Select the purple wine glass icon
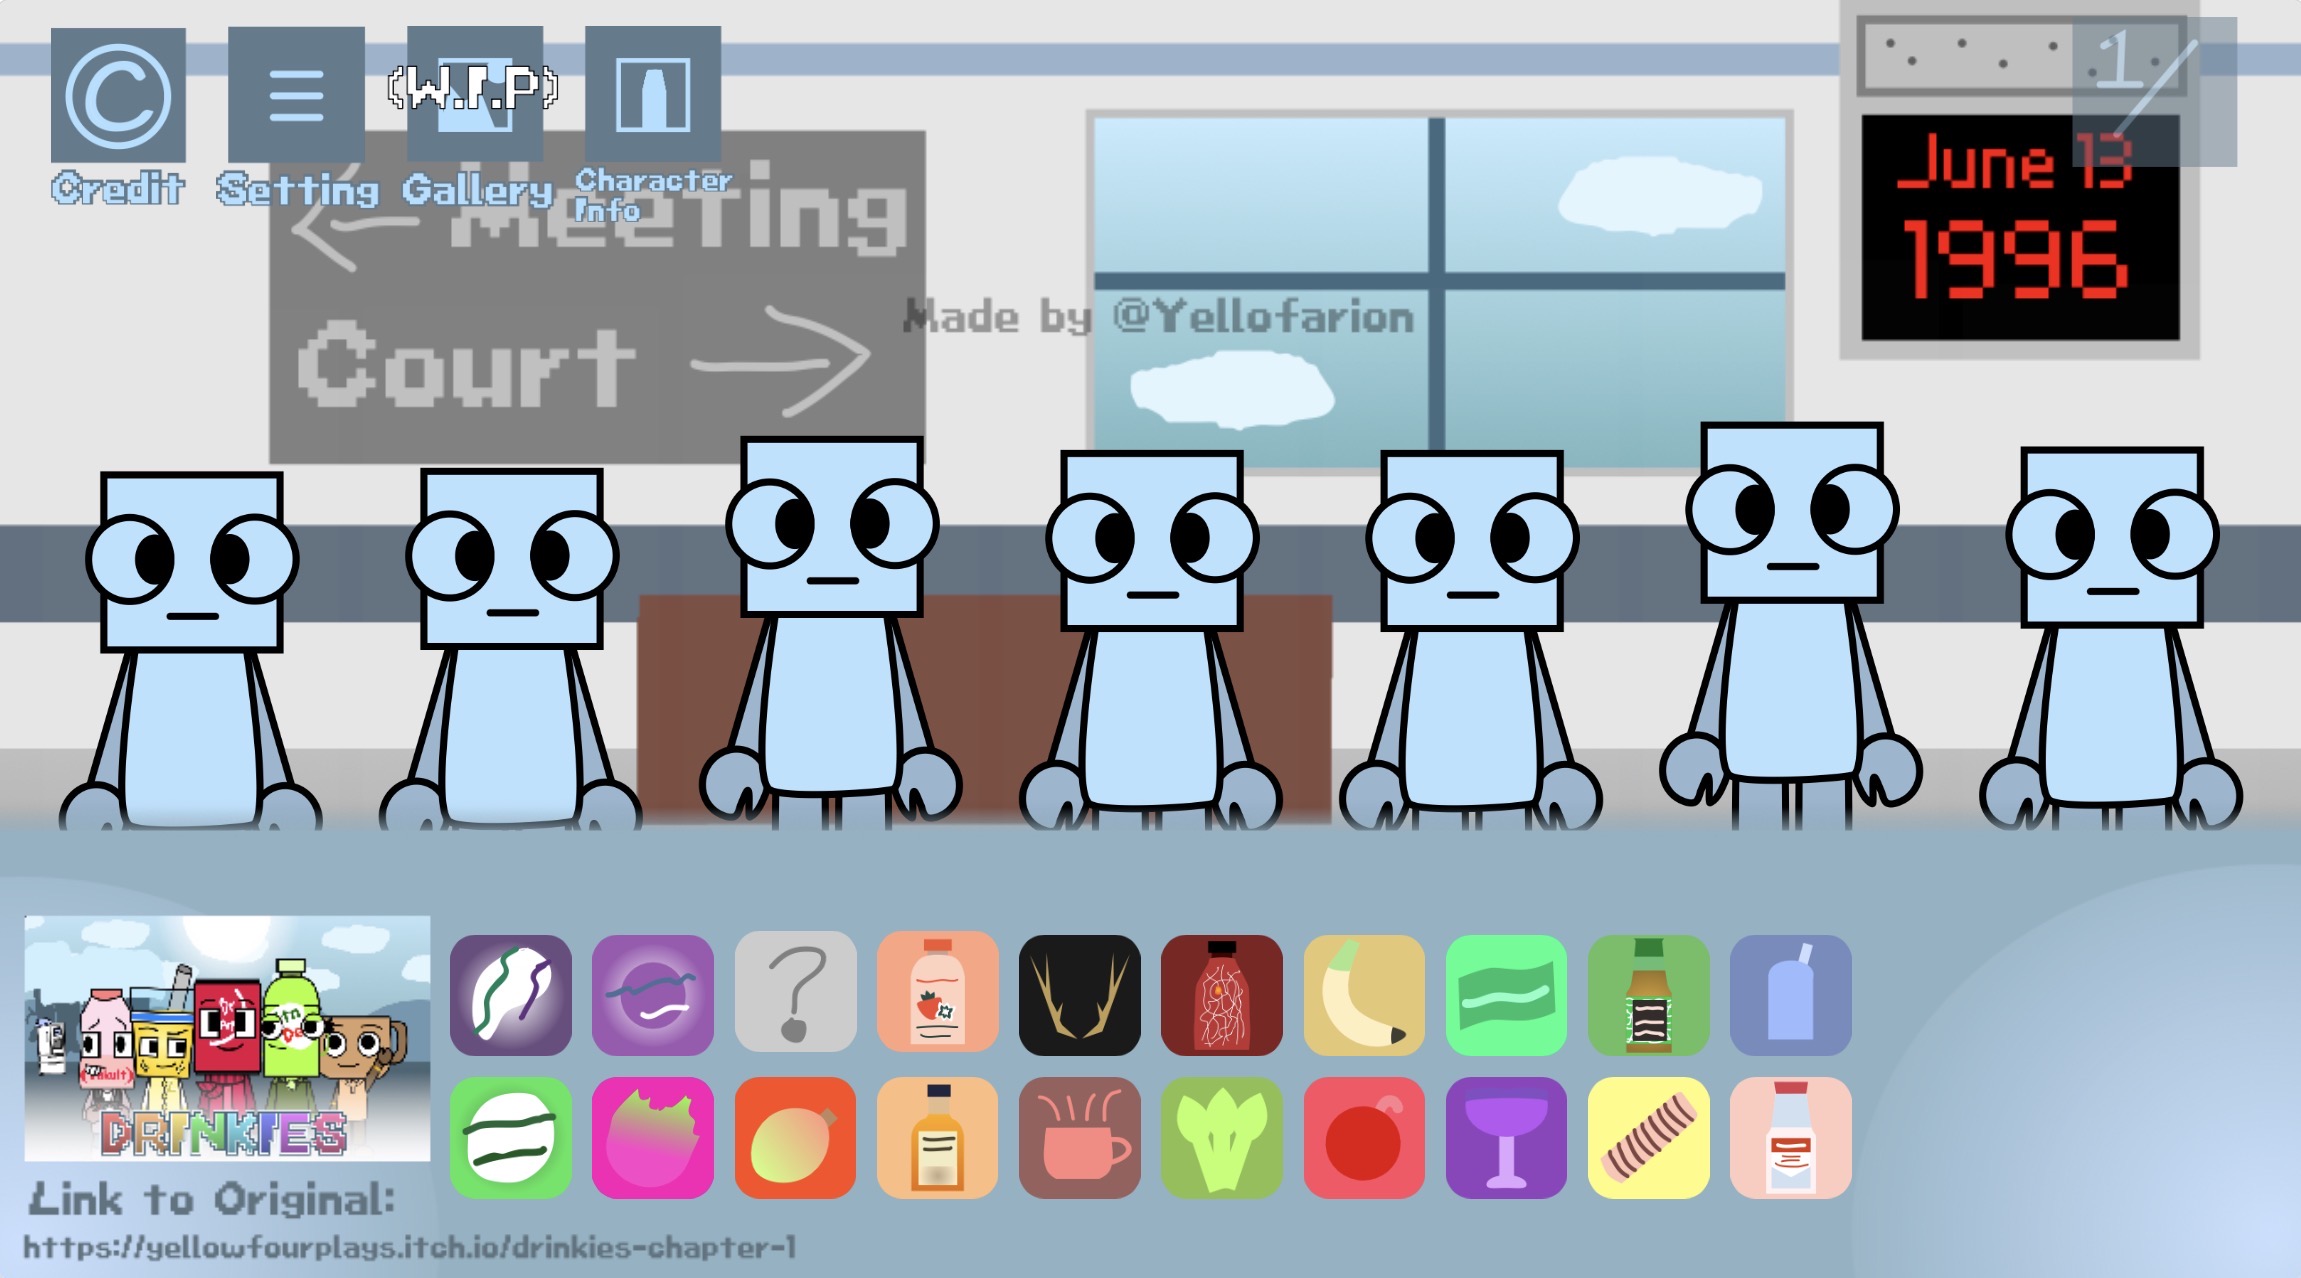The image size is (2301, 1278). click(x=1506, y=1137)
